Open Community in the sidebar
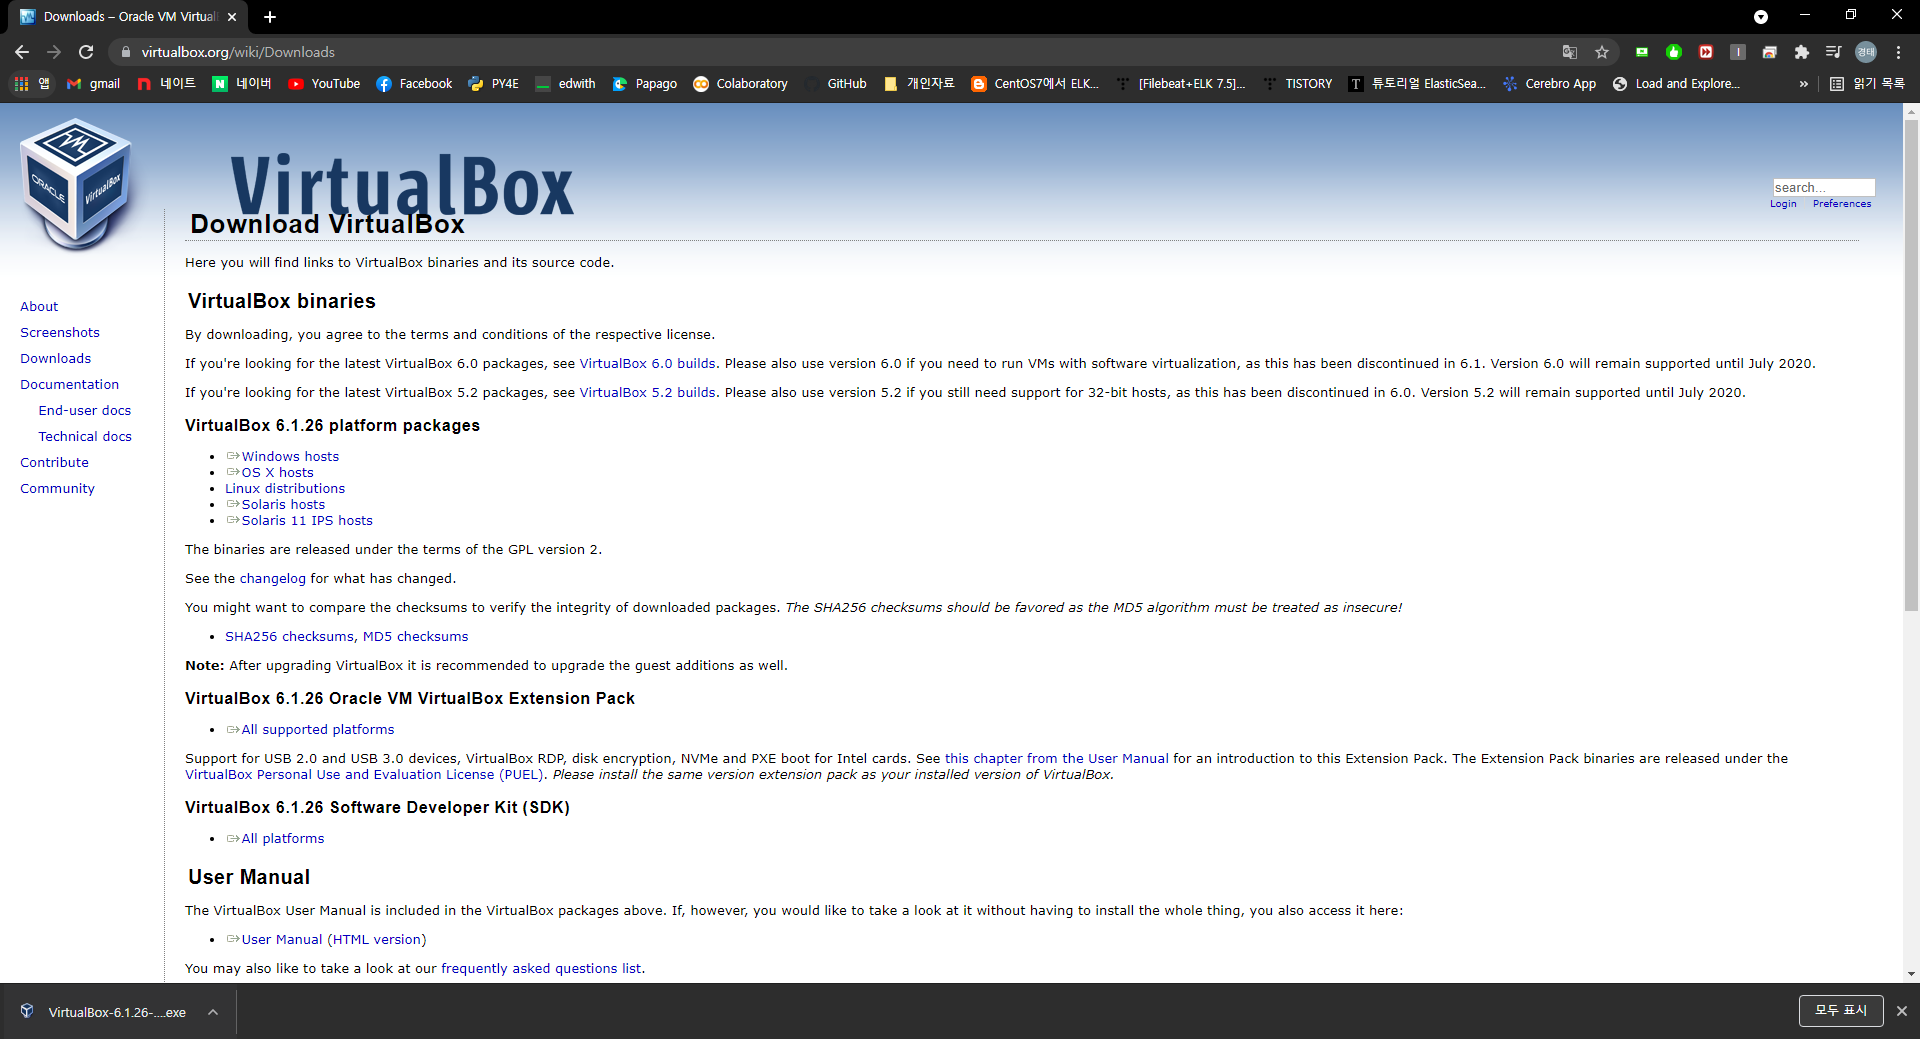The height and width of the screenshot is (1039, 1920). (58, 489)
